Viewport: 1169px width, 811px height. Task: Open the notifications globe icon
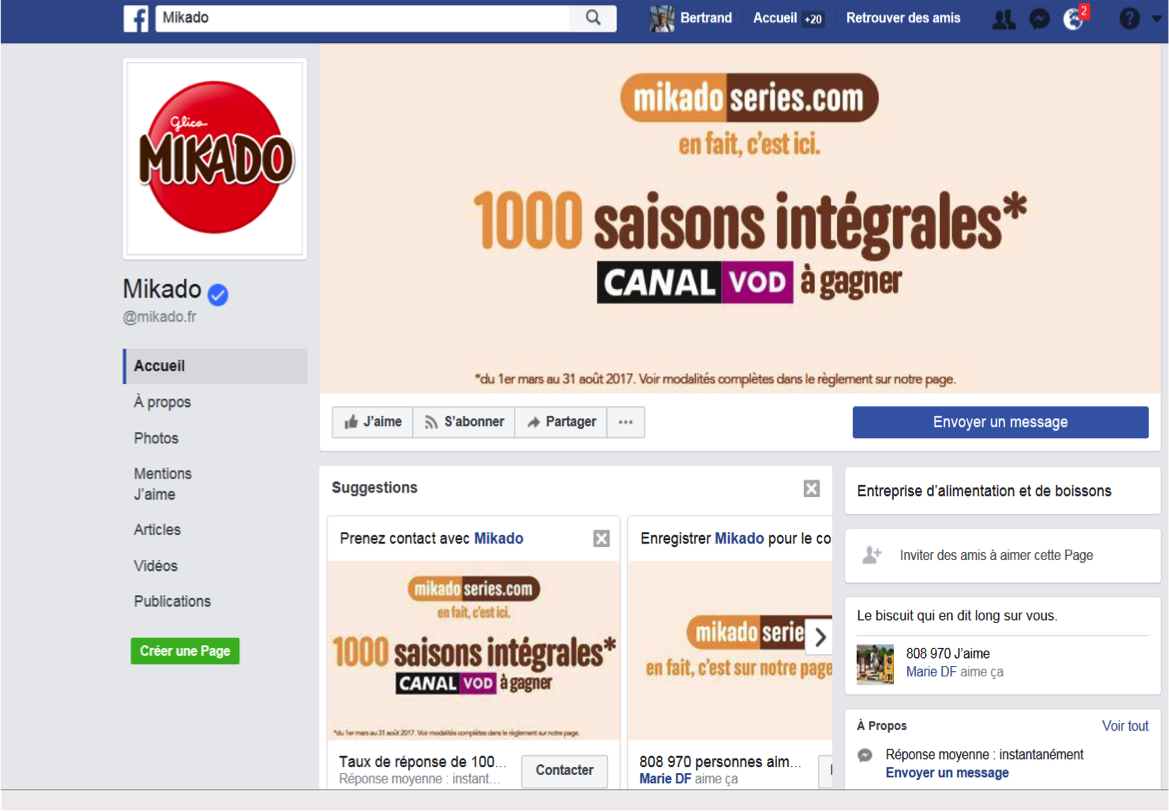[x=1074, y=19]
